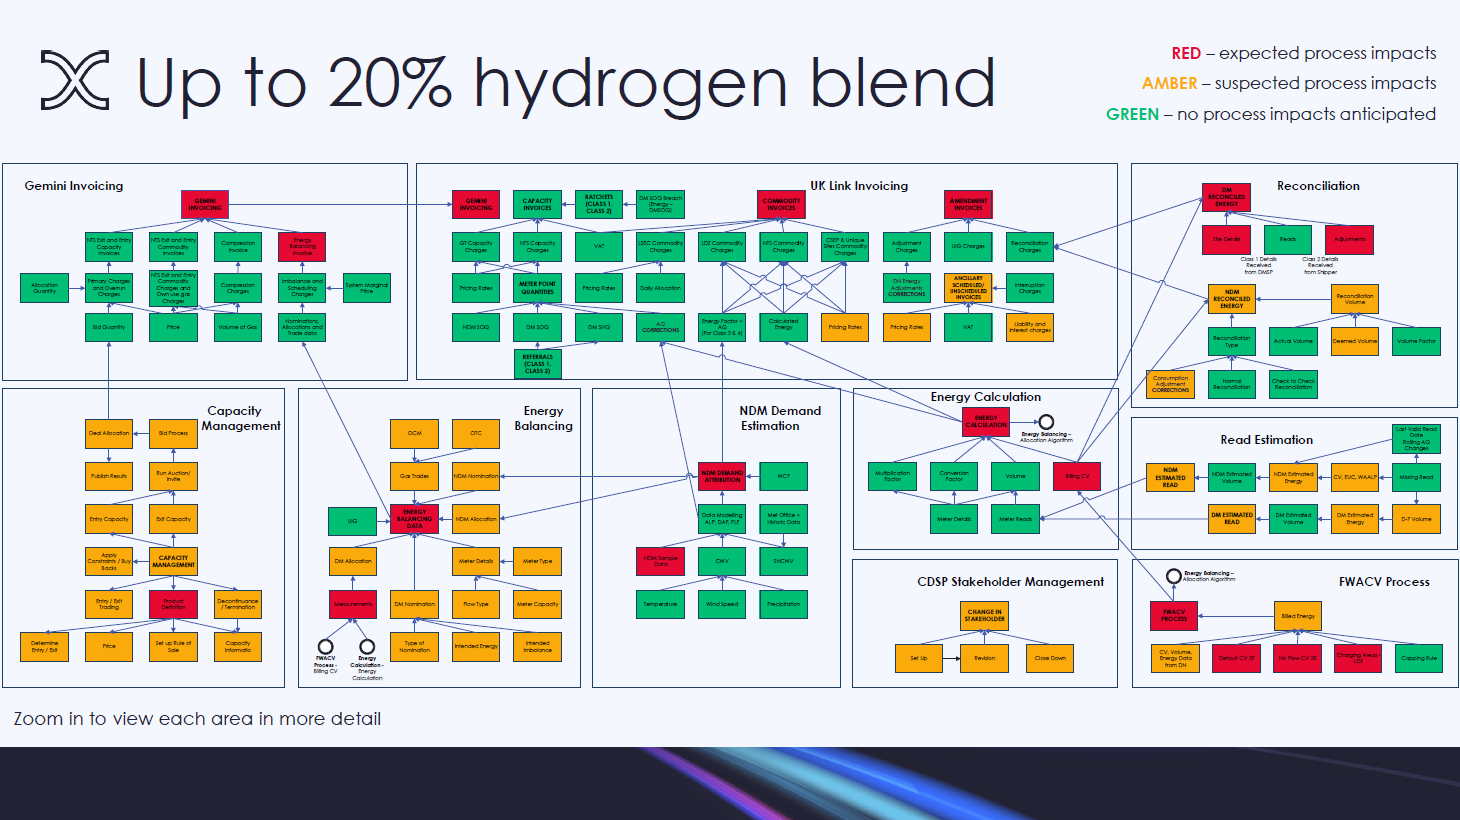Select the Meter Reads green box
Screen dimensions: 1460x820
(1015, 519)
